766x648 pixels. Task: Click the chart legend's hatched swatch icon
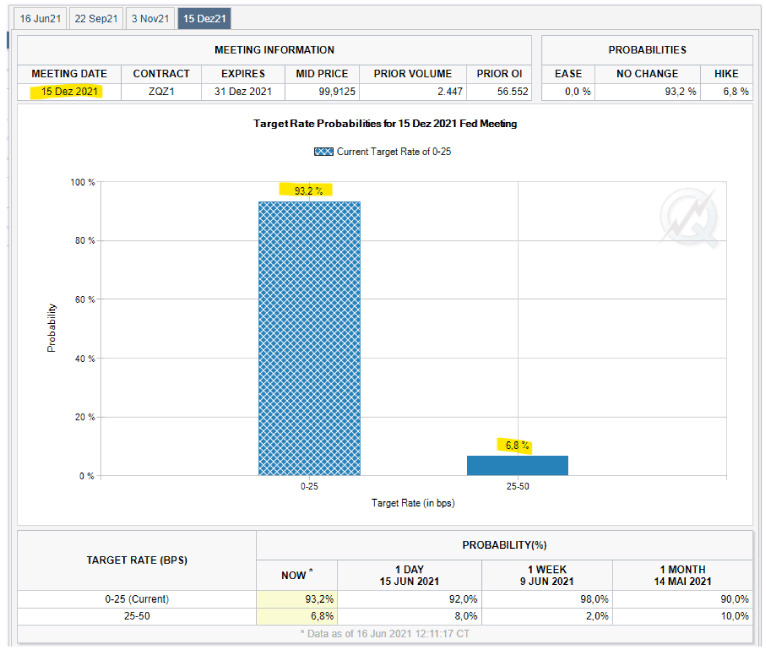click(x=323, y=151)
